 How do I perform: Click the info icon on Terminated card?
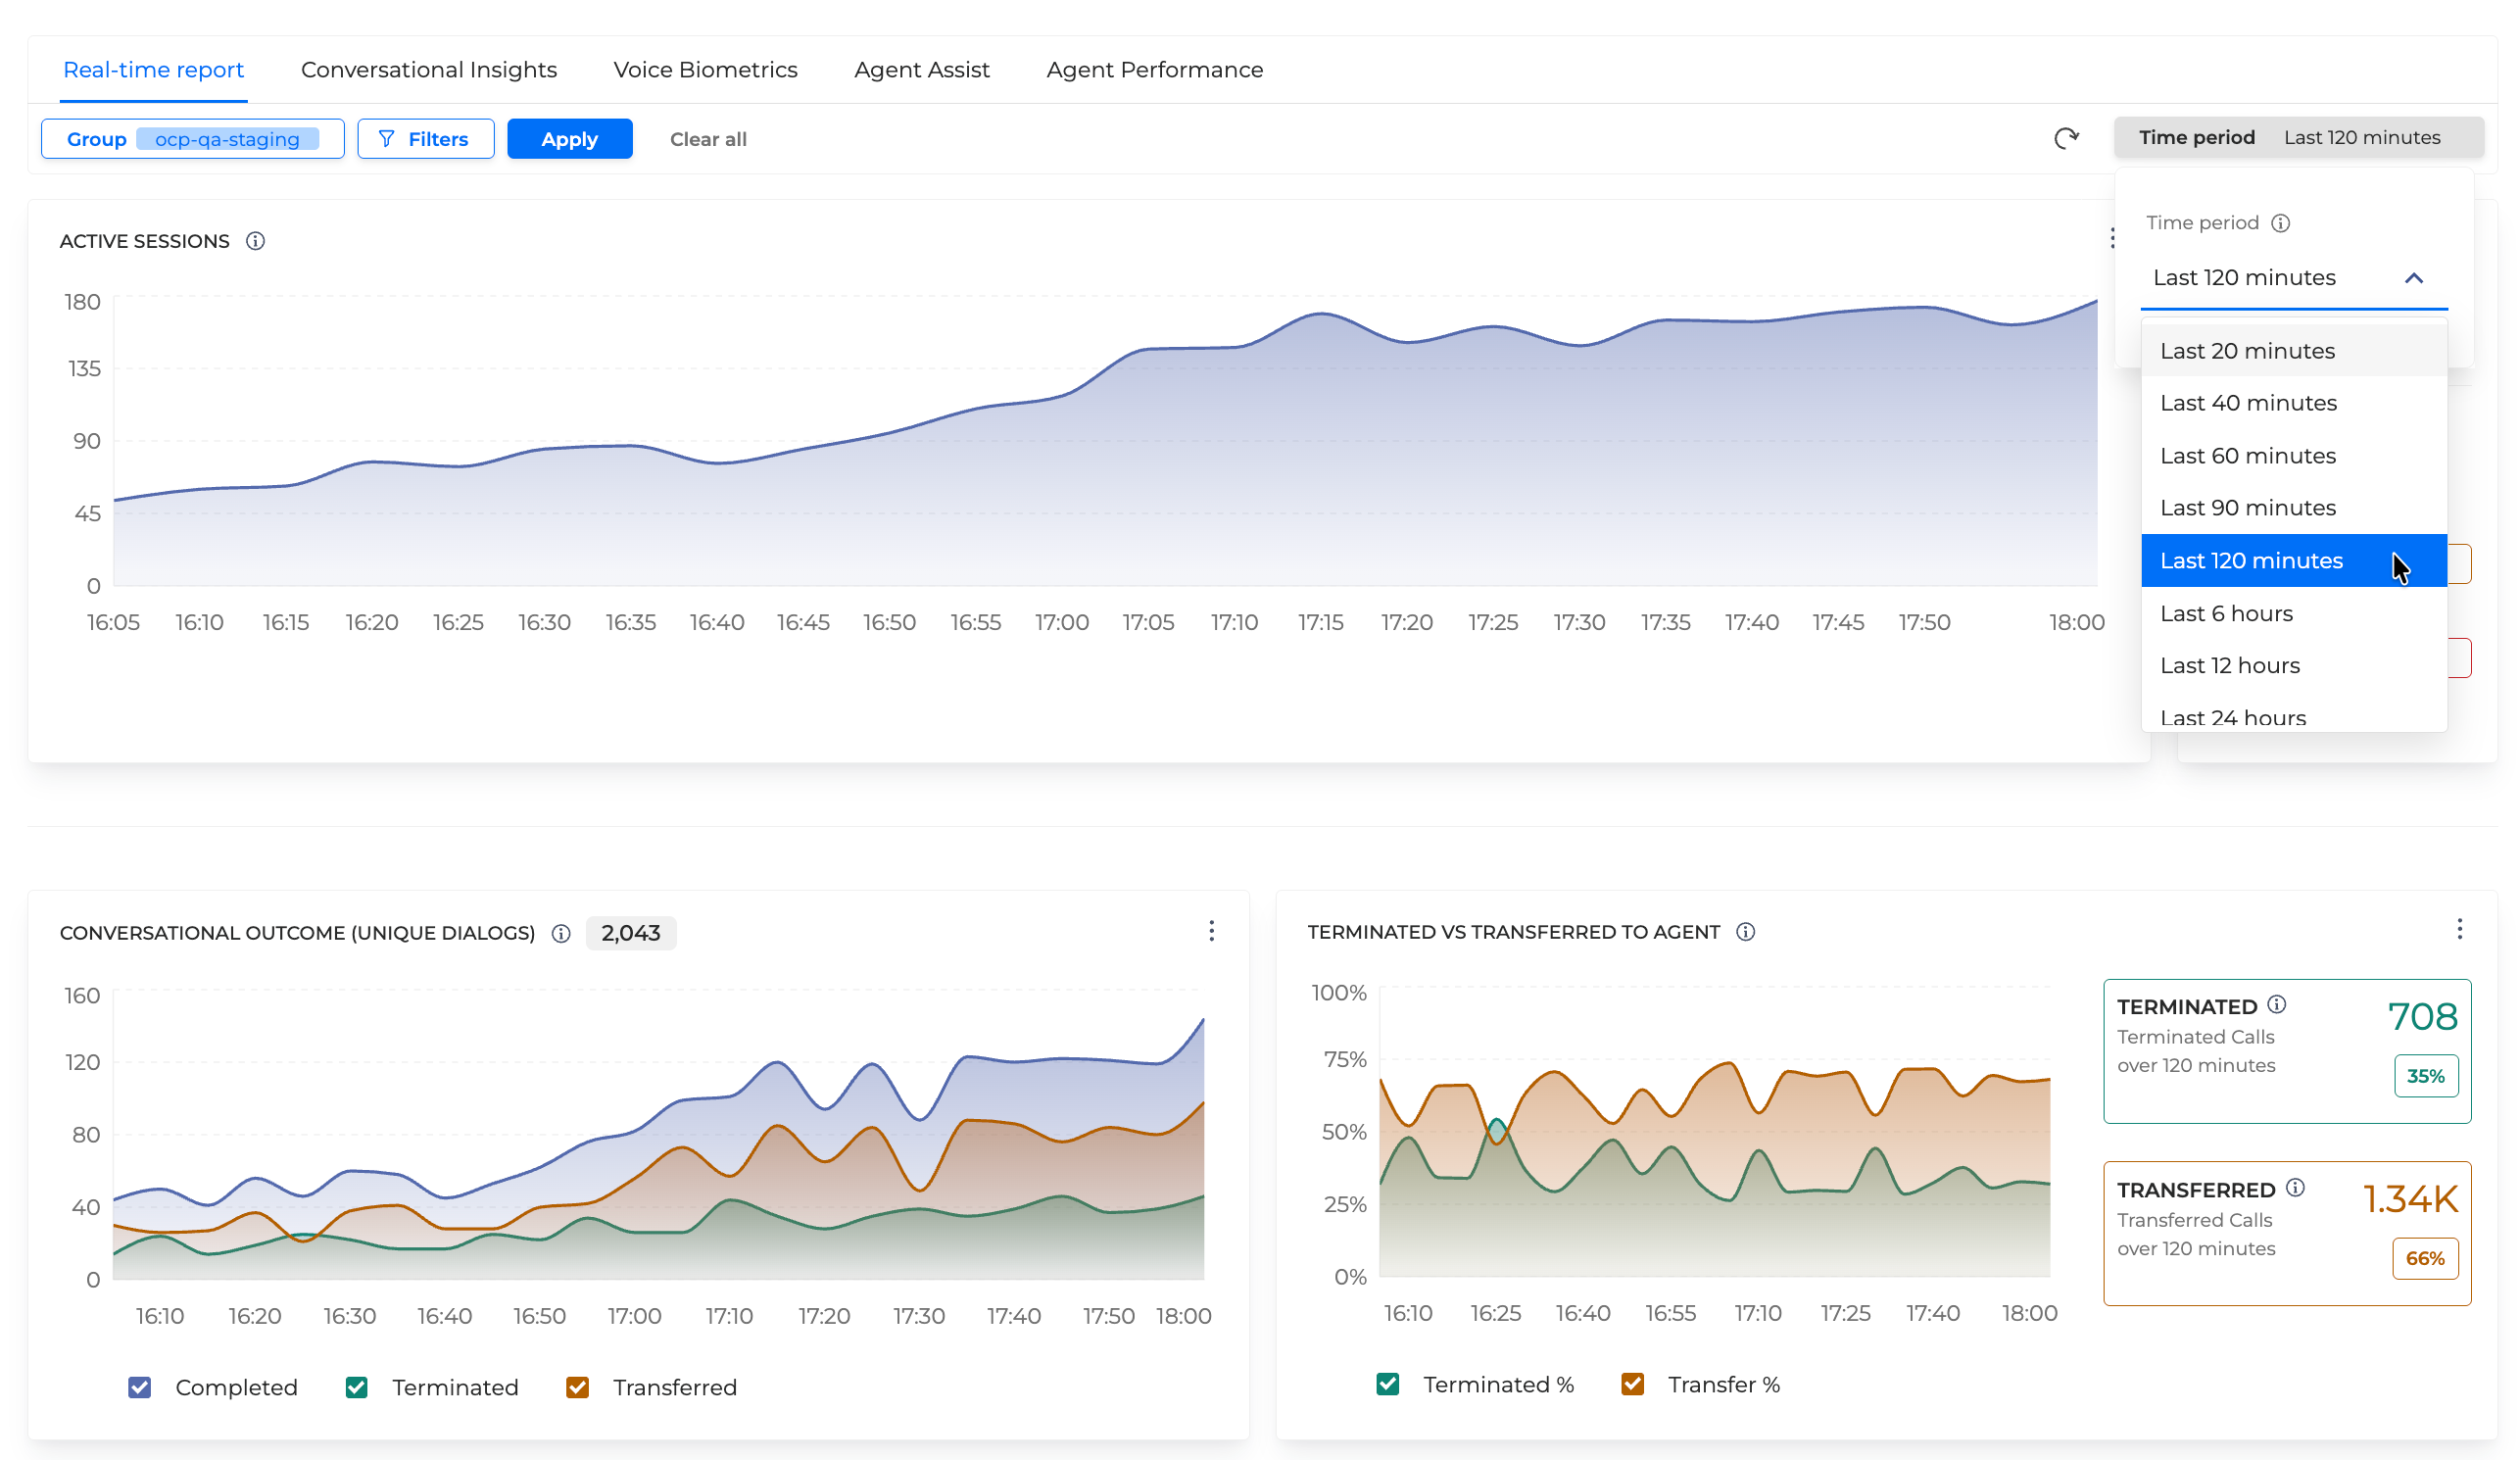pyautogui.click(x=2276, y=1004)
